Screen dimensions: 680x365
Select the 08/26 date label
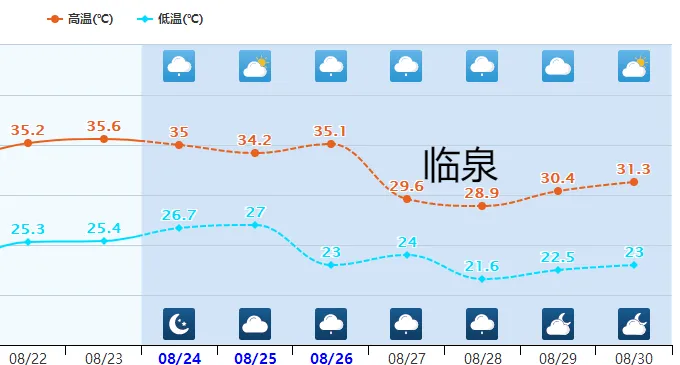tap(331, 358)
